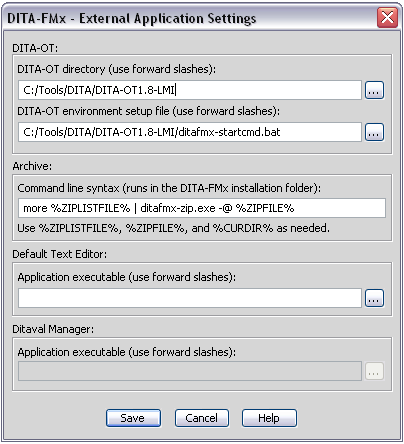Click the empty Default Text Editor executable field
Viewport: 404px width, 444px height.
click(190, 298)
